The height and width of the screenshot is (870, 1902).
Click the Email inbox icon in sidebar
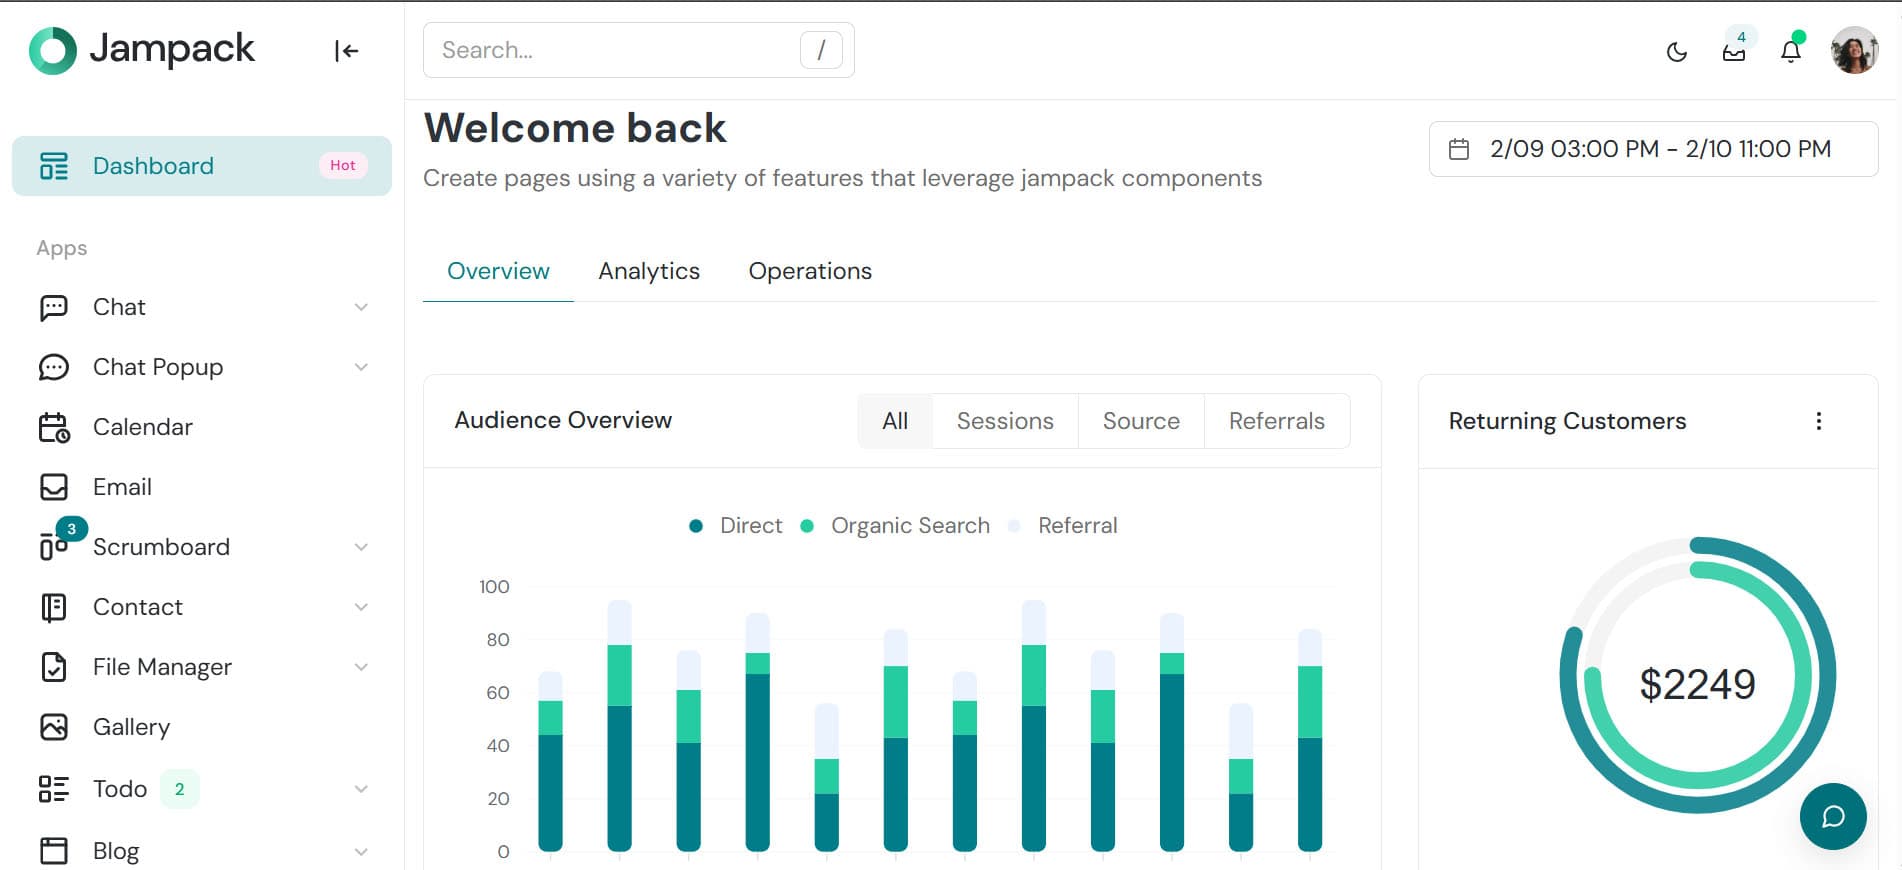tap(54, 487)
